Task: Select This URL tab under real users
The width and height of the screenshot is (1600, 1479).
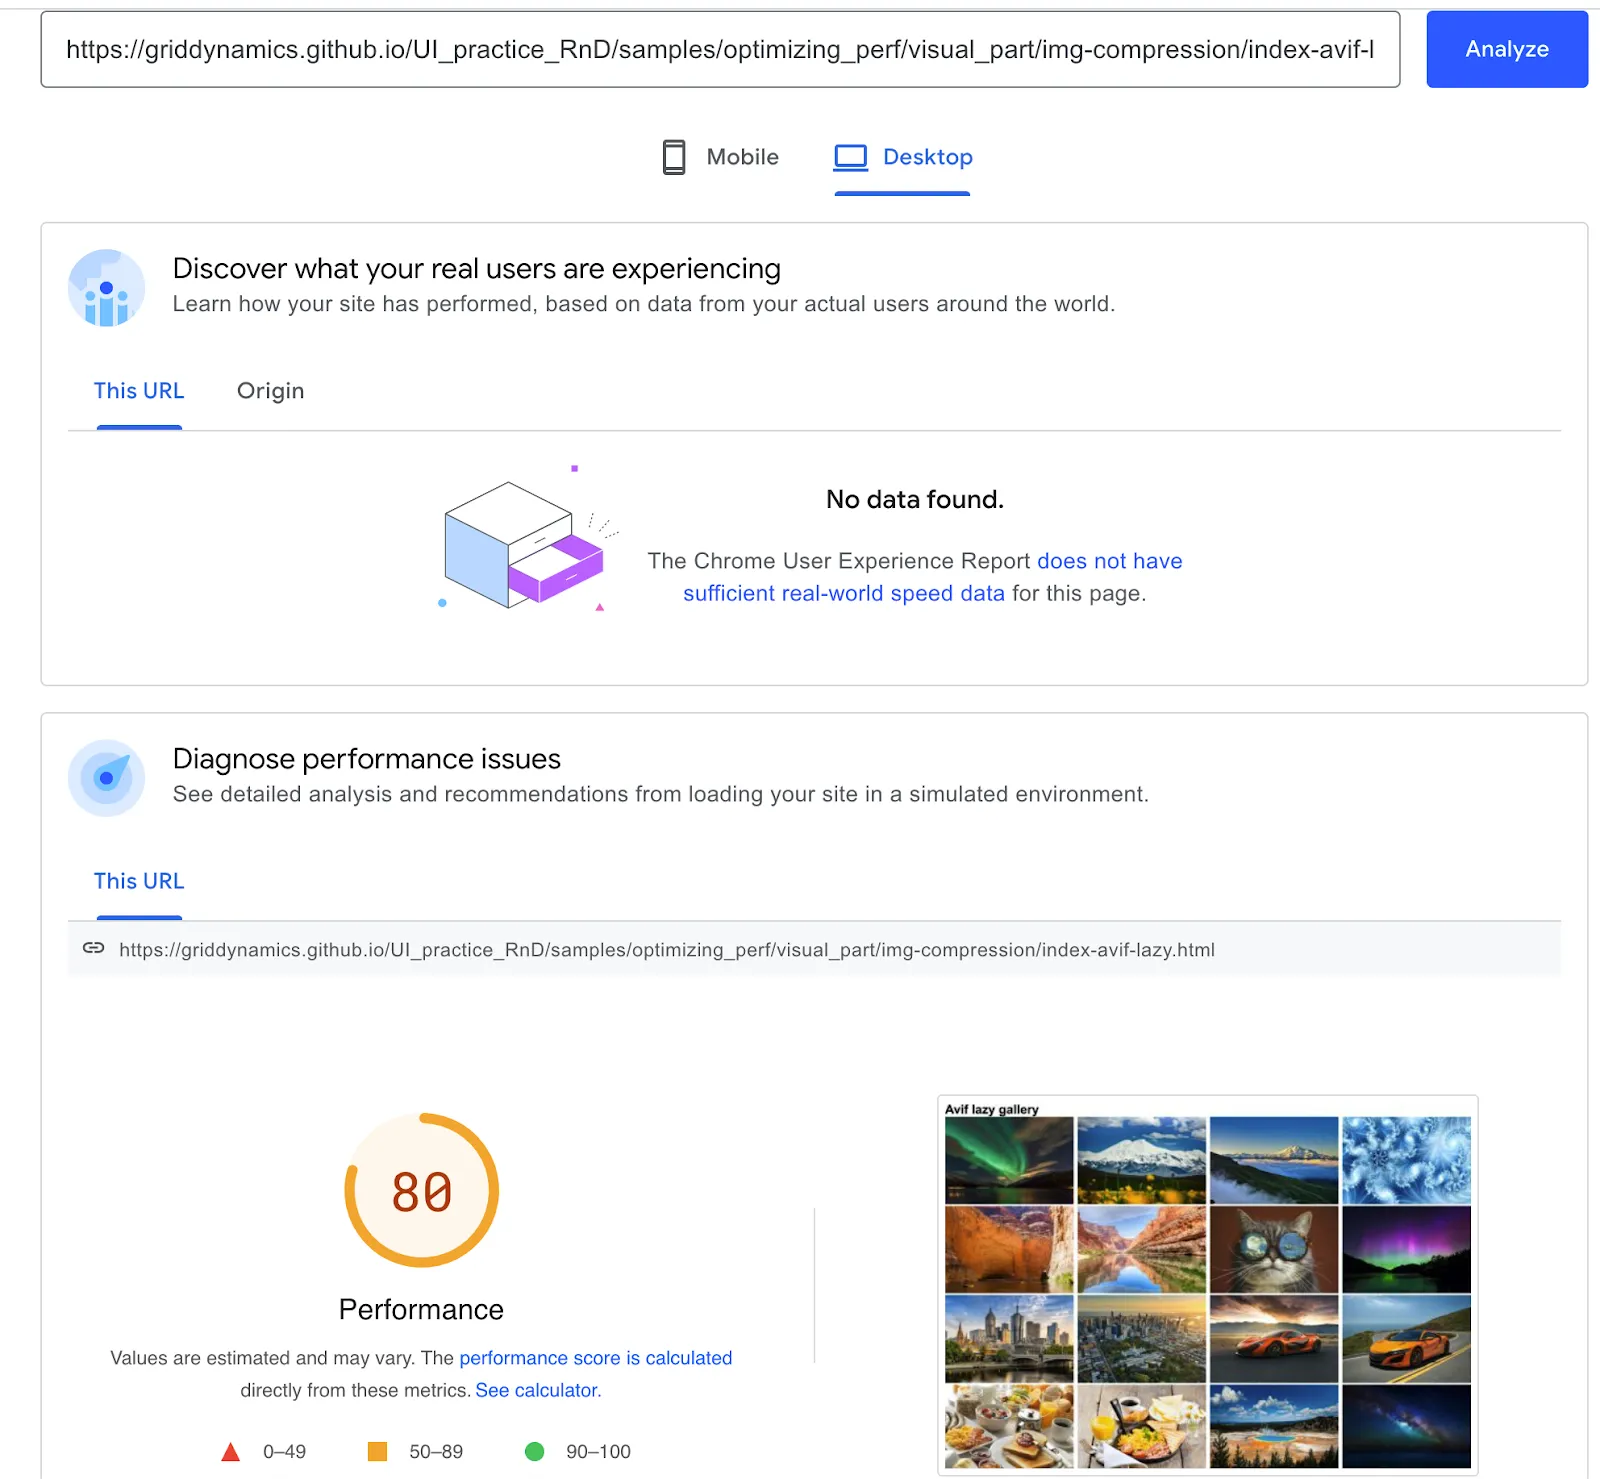Action: (139, 391)
